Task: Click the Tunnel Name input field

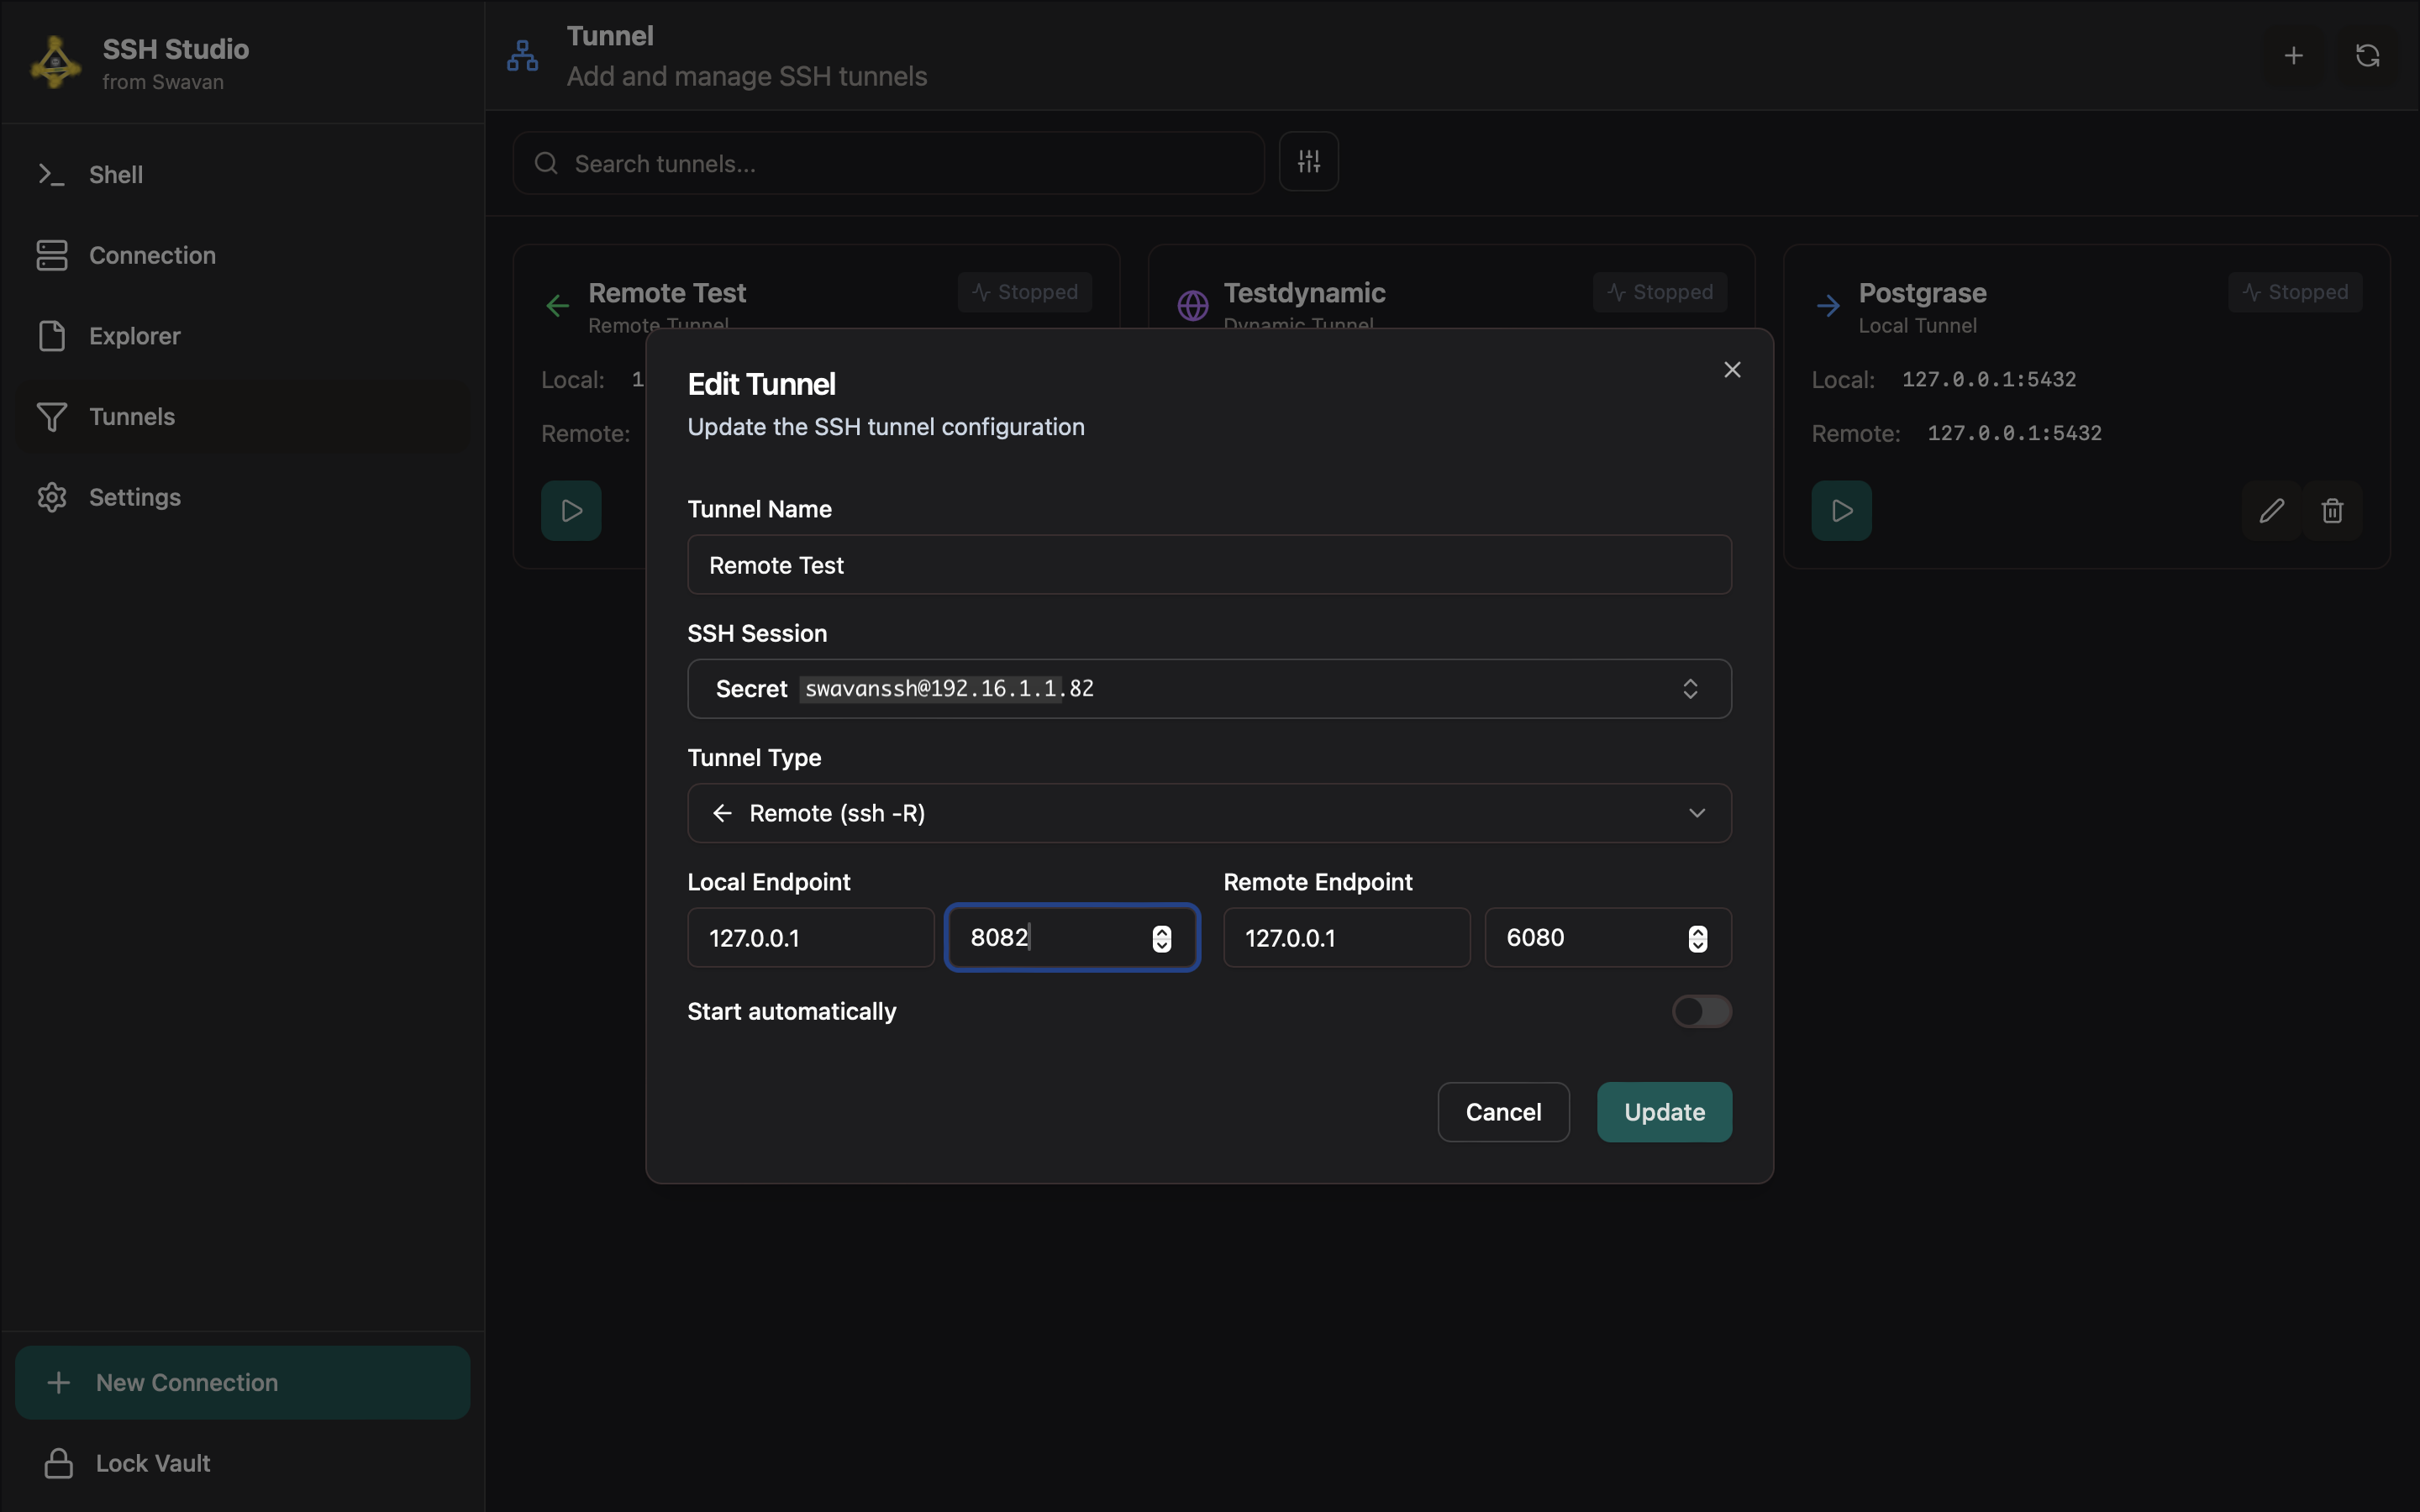Action: pos(1209,565)
